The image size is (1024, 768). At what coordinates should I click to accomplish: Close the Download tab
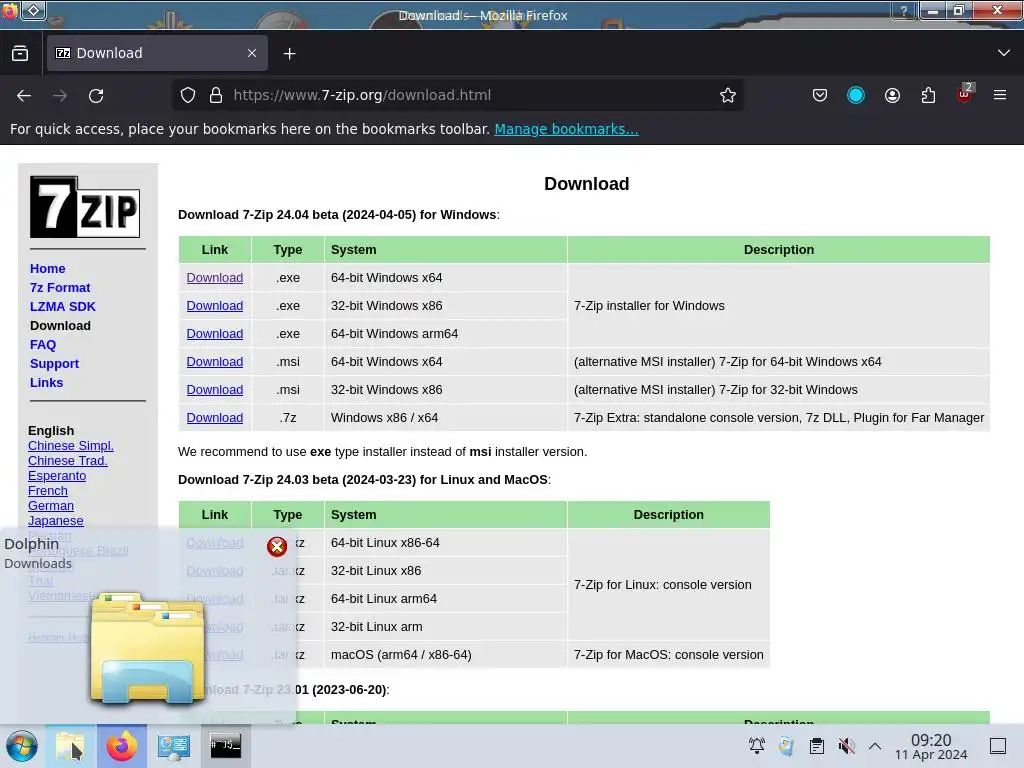(252, 53)
